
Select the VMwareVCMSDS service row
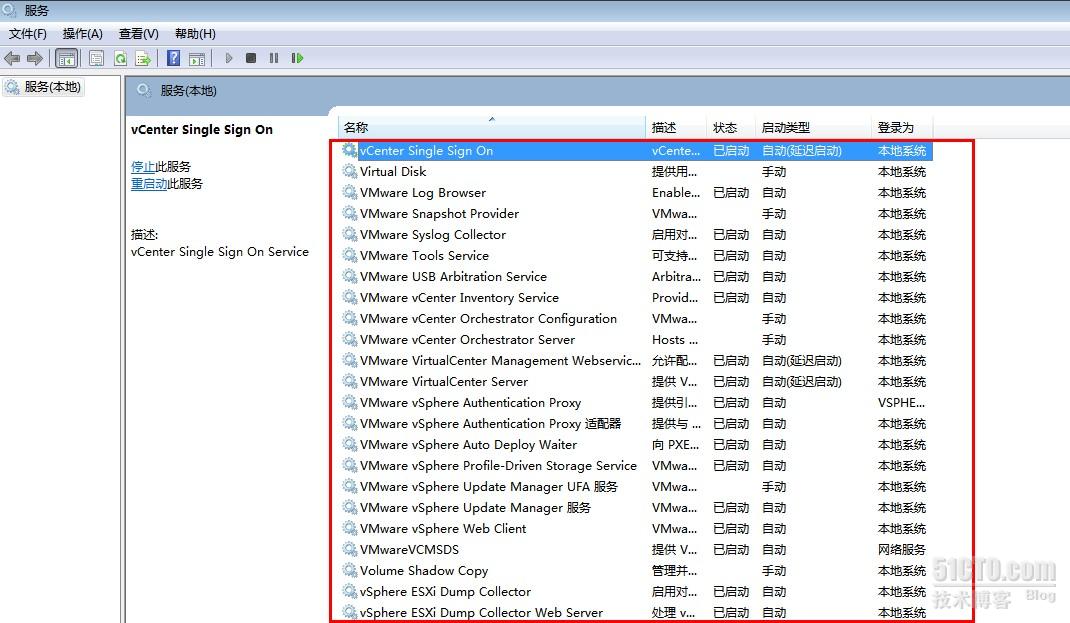click(x=636, y=550)
